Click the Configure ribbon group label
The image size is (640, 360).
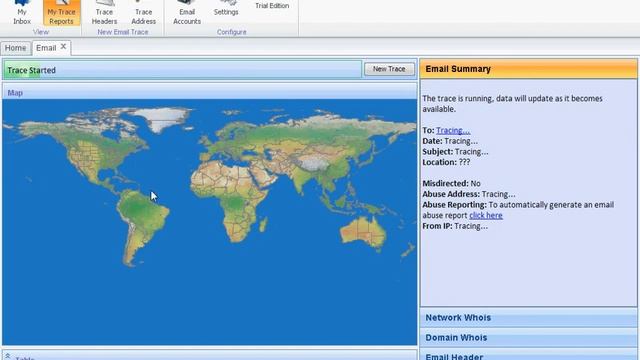click(231, 32)
